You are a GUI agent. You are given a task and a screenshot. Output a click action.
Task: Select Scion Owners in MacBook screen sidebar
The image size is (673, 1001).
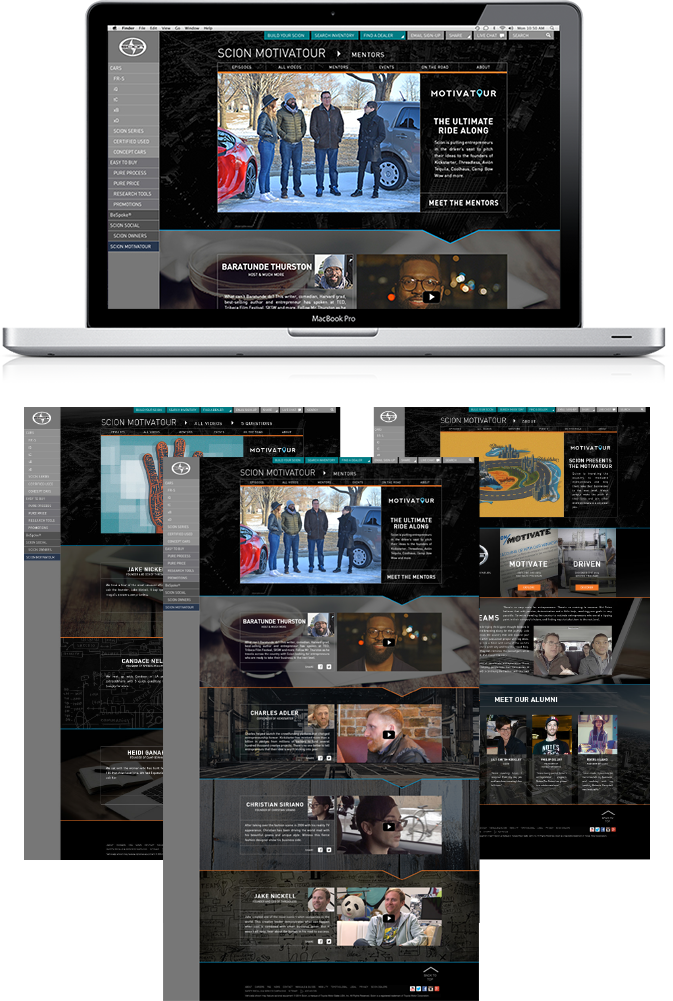pos(133,236)
